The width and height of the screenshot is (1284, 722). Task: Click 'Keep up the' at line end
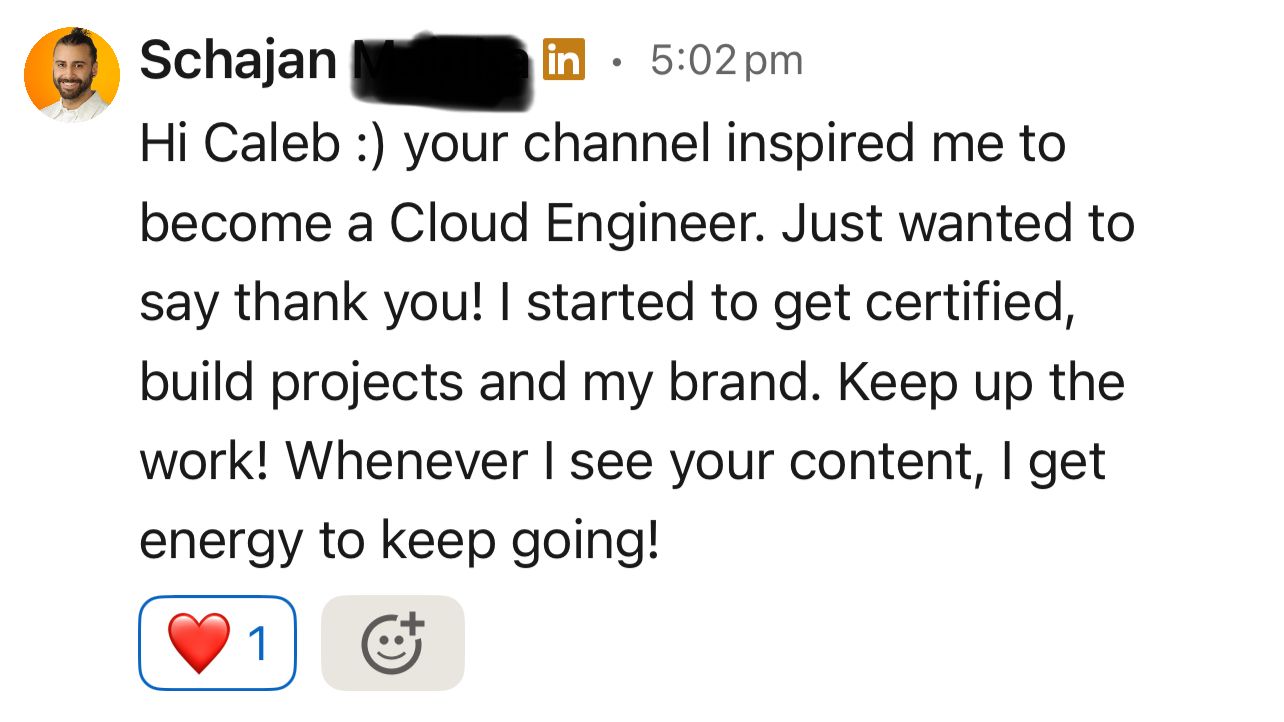point(981,382)
